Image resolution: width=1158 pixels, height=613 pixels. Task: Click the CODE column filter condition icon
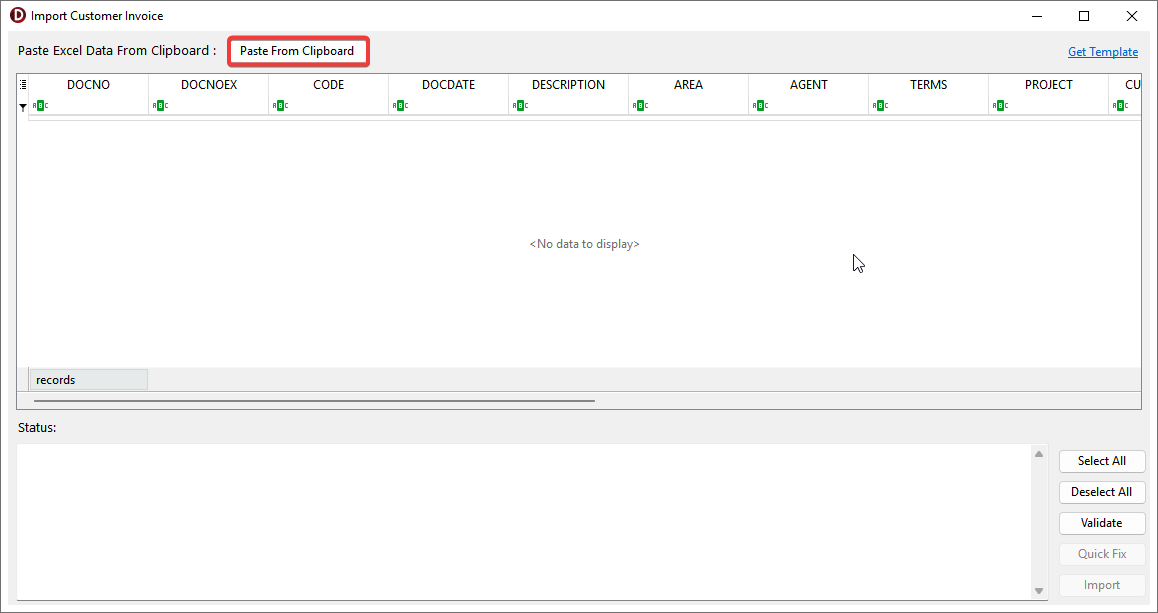(x=280, y=106)
